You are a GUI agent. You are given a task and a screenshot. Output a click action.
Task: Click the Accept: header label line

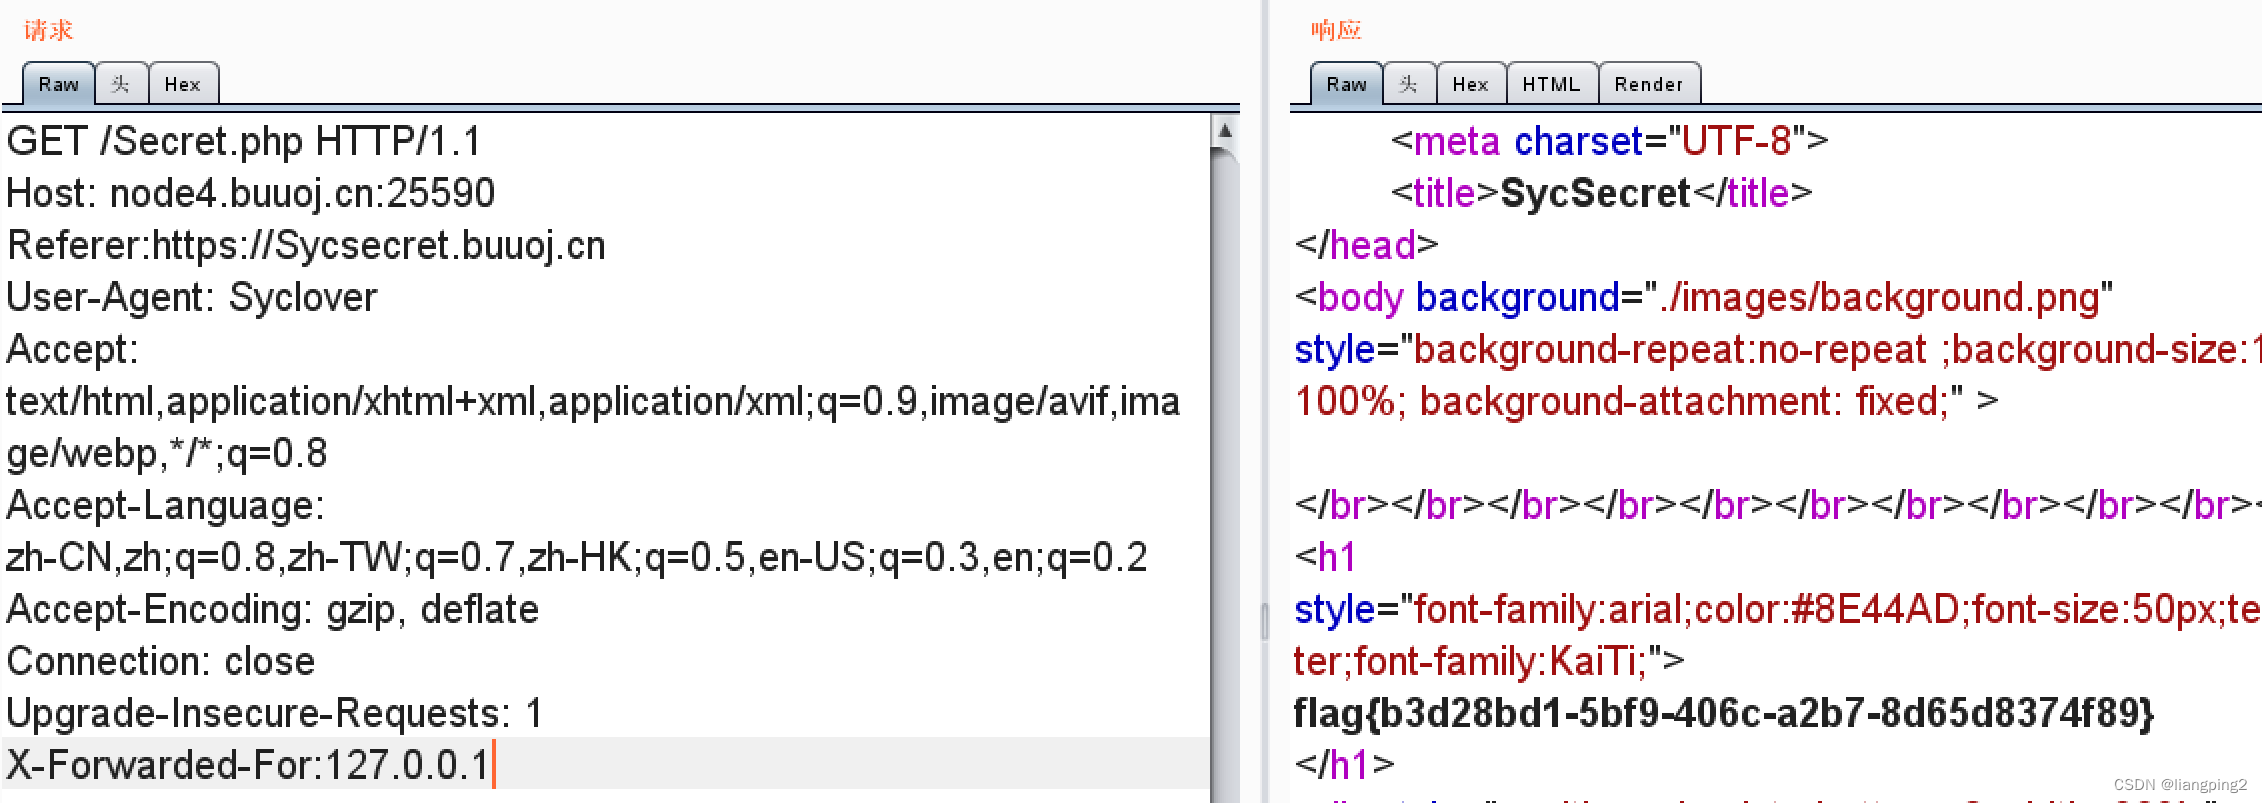click(x=72, y=349)
